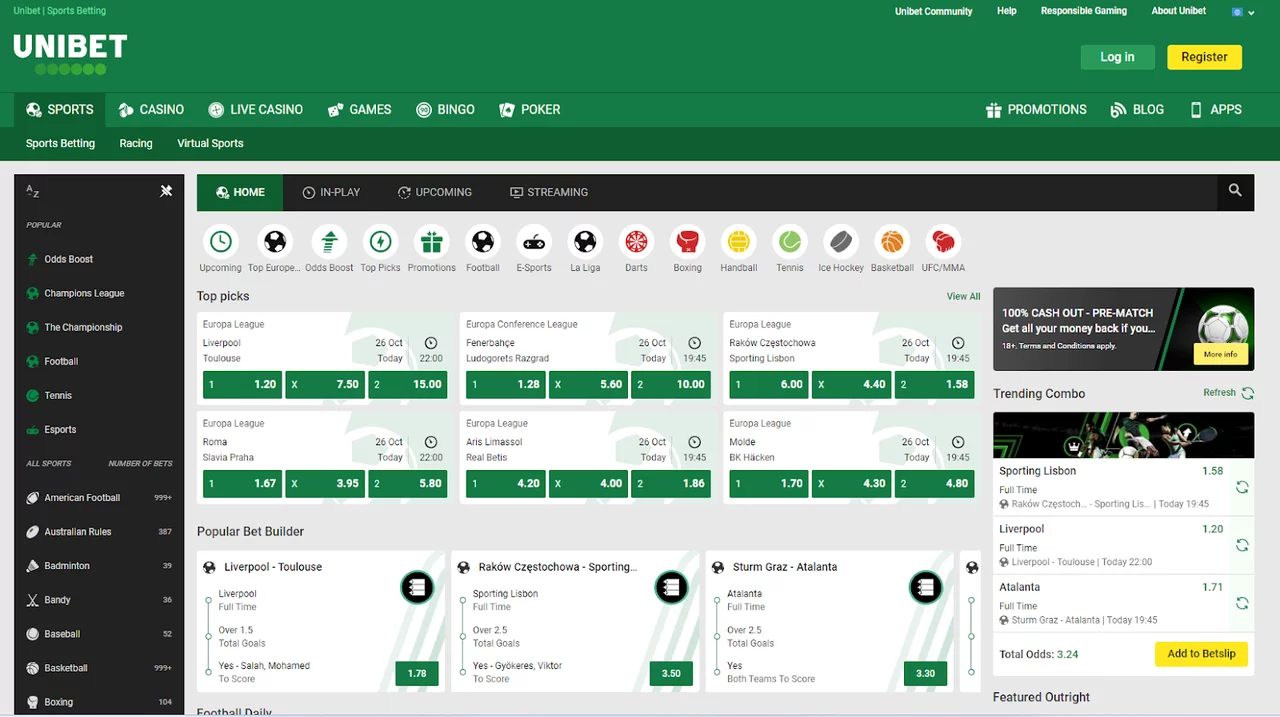The width and height of the screenshot is (1280, 717).
Task: Open the Streaming tab
Action: coord(549,192)
